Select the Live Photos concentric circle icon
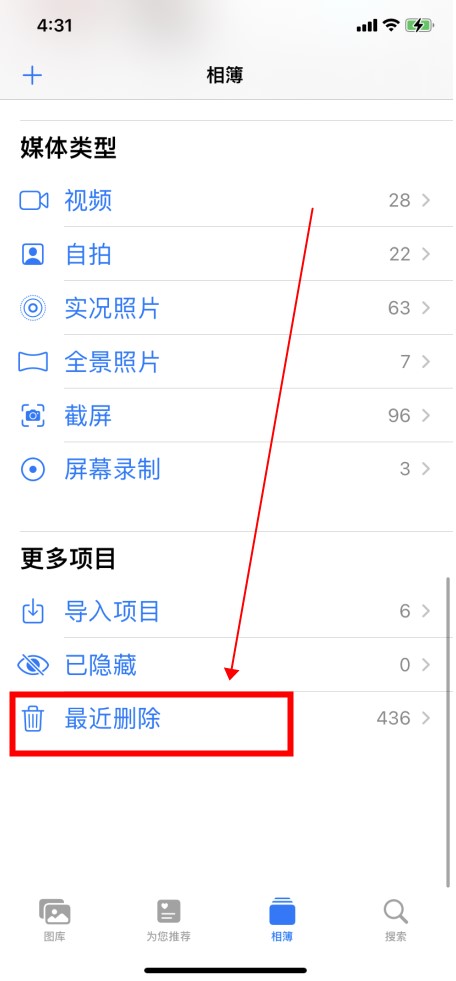This screenshot has width=456, height=981. (33, 308)
